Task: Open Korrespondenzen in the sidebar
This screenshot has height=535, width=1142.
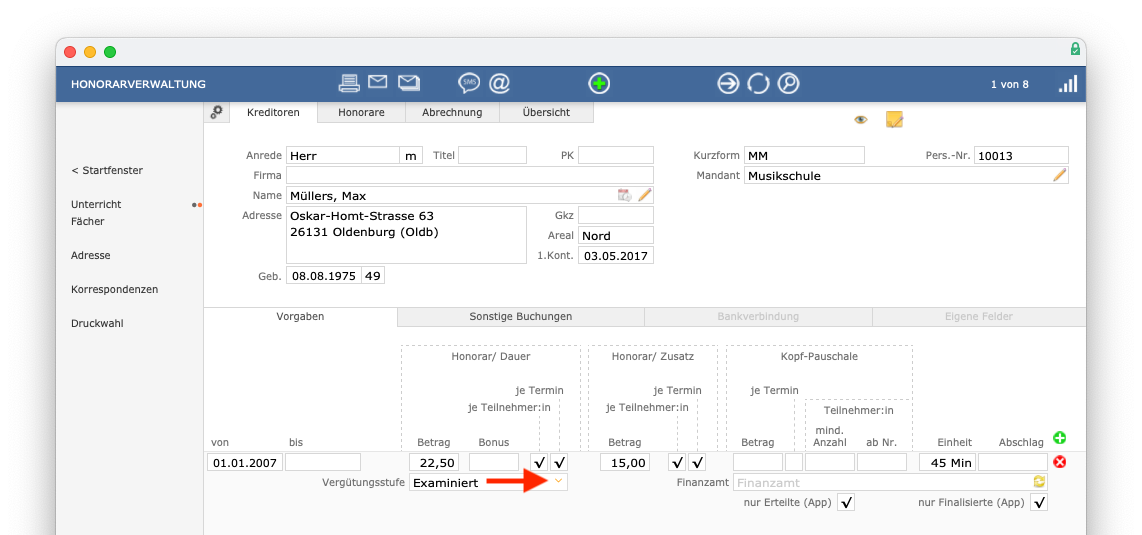Action: [x=114, y=289]
